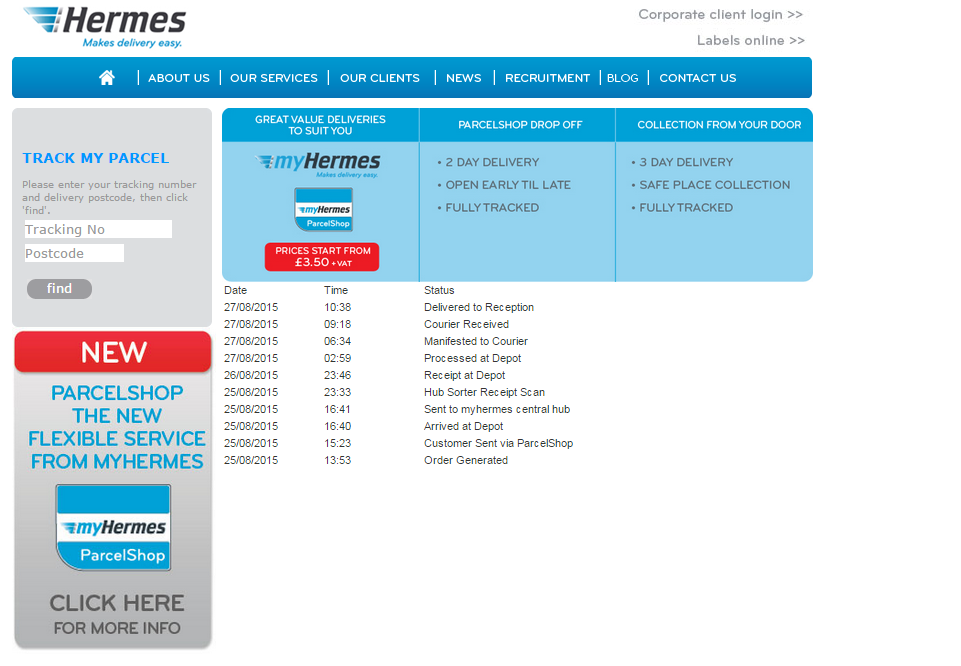Screen dimensions: 961x666
Task: Click 'Click here for more info' text
Action: coord(116,615)
